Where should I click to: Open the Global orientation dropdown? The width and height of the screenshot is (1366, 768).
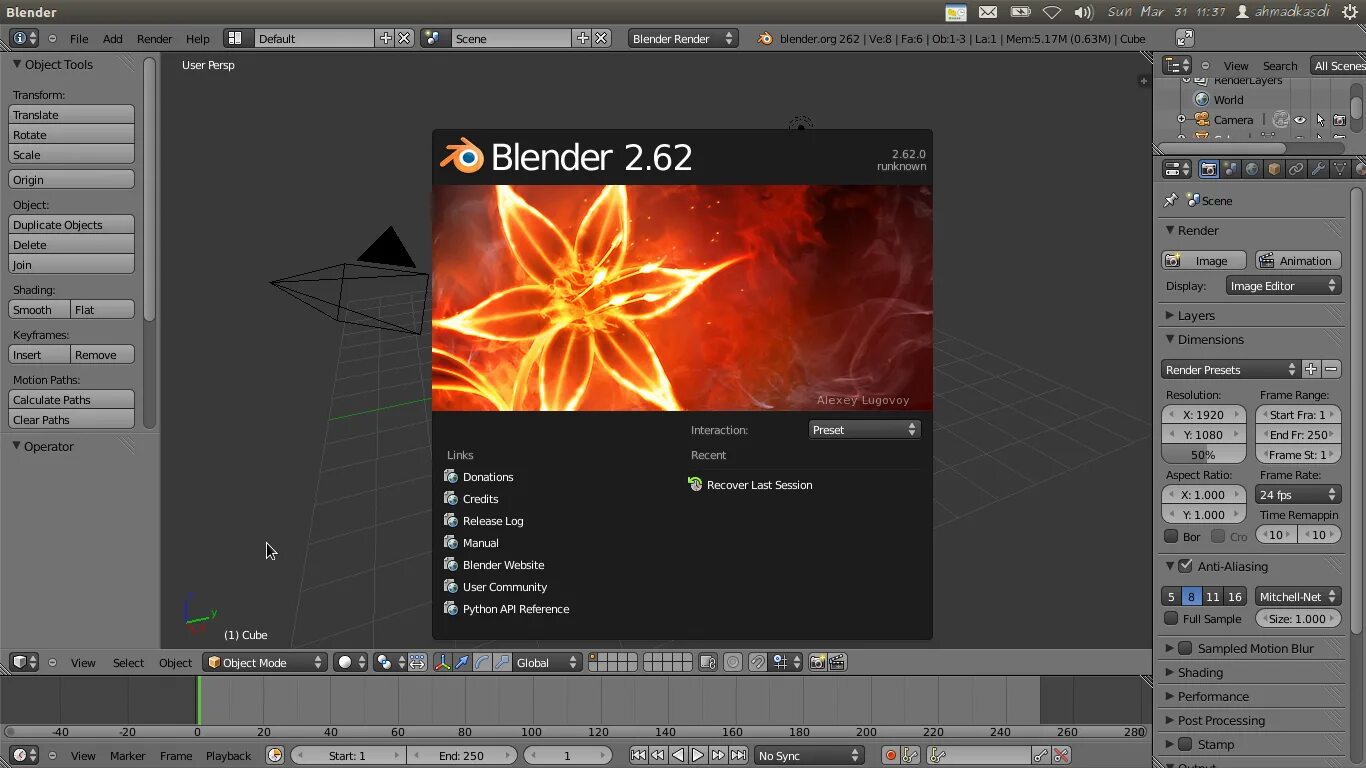tap(547, 662)
